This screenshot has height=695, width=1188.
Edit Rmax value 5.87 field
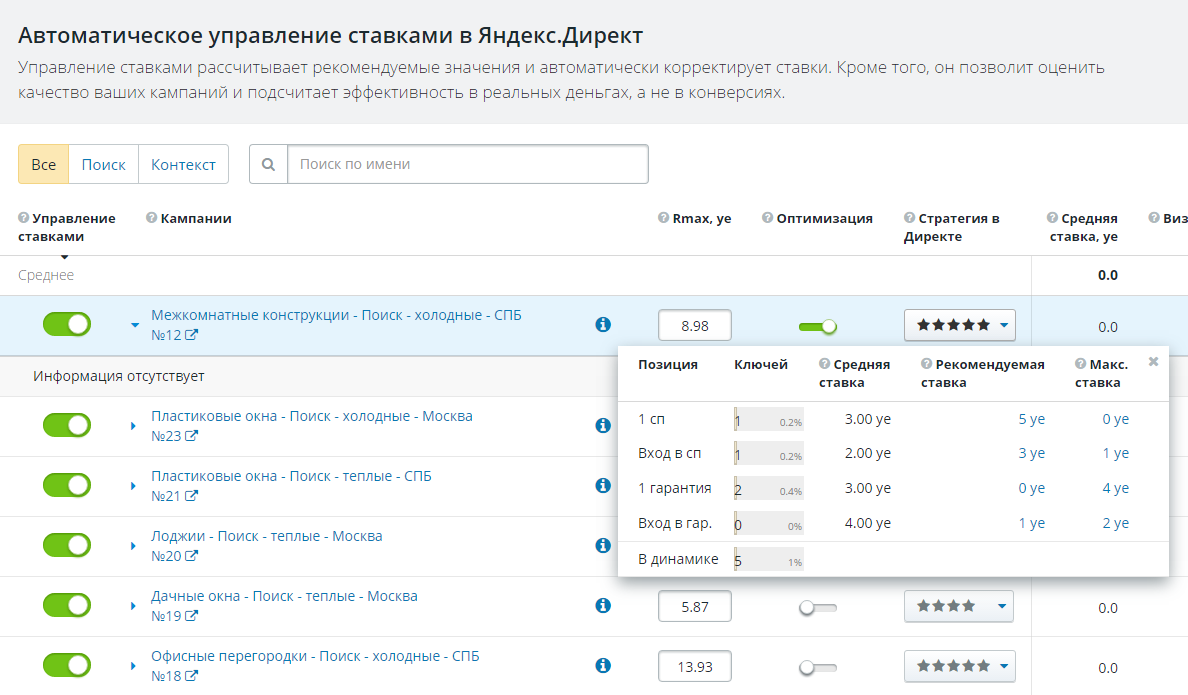(695, 606)
